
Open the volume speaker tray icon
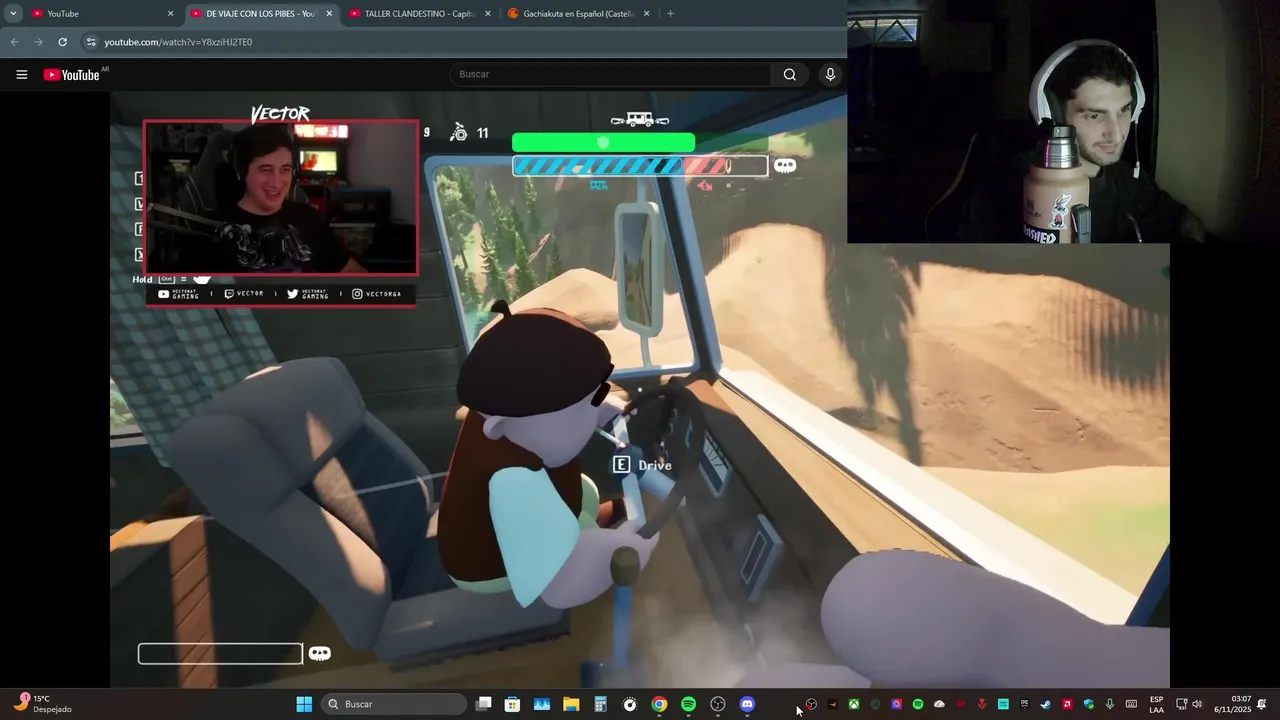pyautogui.click(x=1197, y=704)
